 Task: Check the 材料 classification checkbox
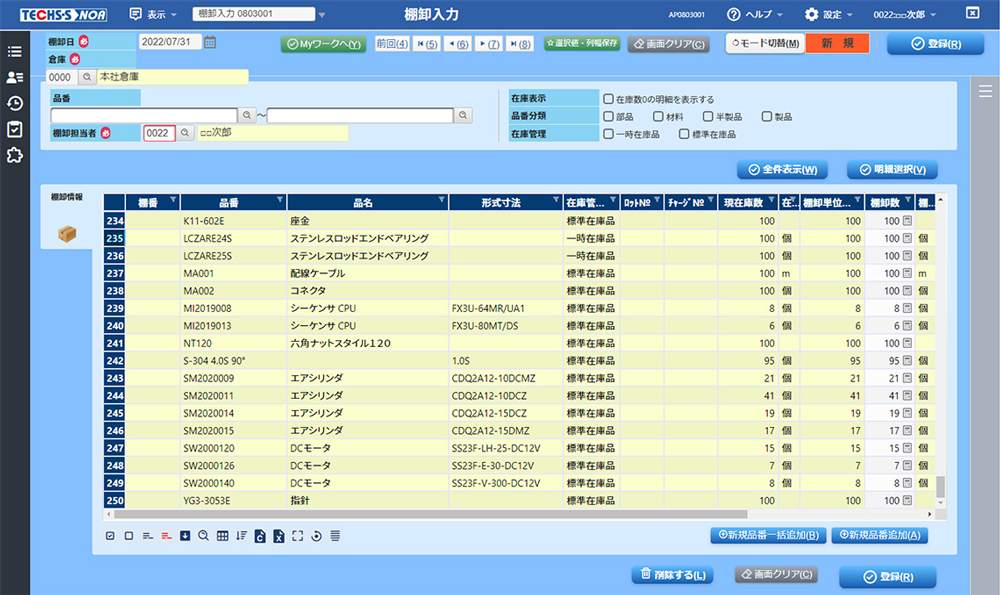click(658, 117)
